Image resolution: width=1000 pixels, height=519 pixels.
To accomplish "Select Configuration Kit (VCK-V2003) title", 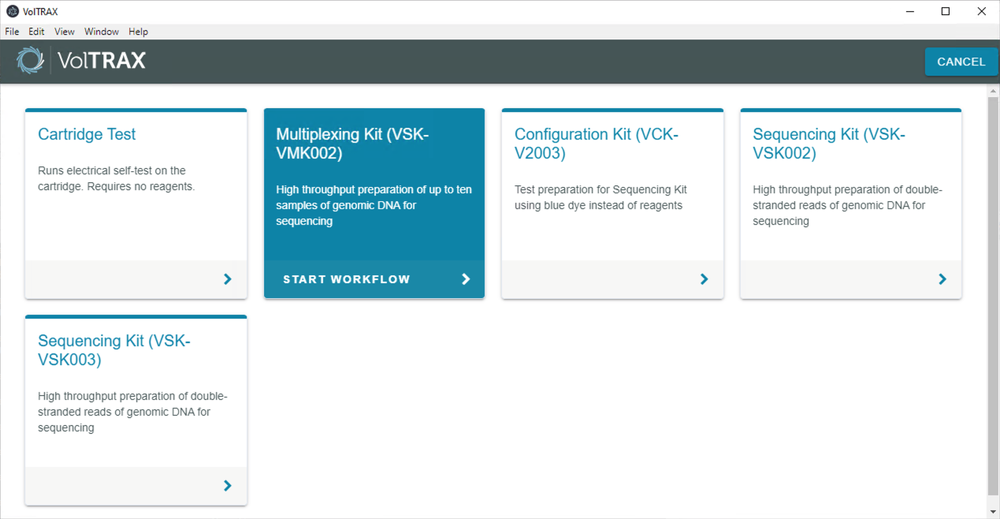I will pos(596,143).
